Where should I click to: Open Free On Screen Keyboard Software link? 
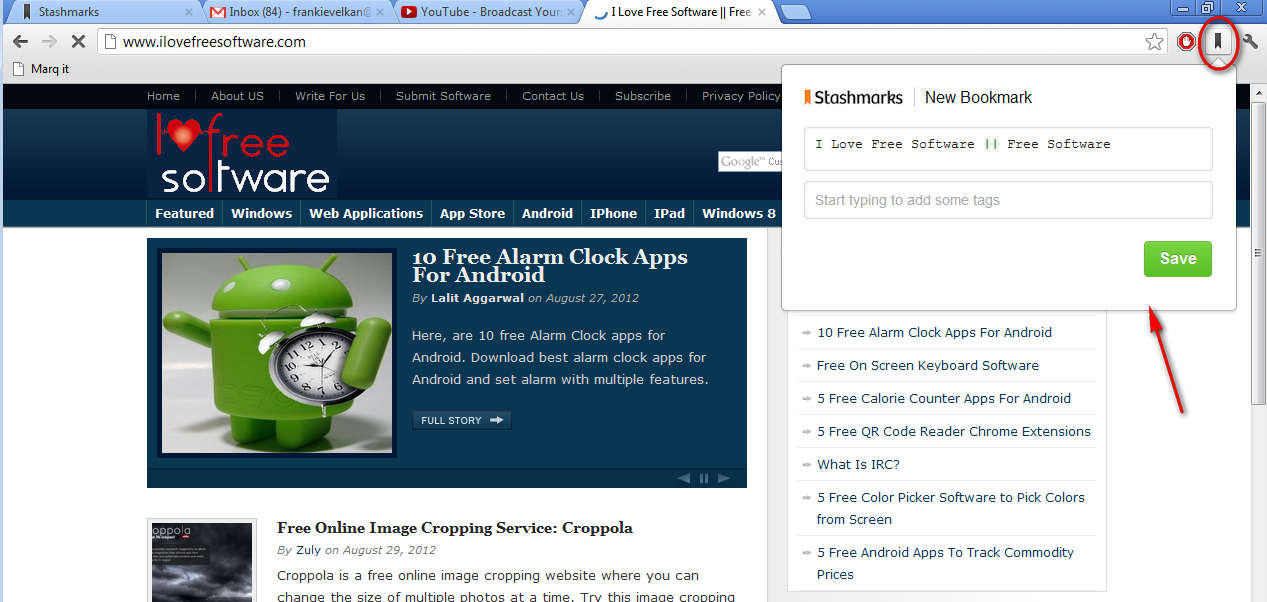point(928,365)
